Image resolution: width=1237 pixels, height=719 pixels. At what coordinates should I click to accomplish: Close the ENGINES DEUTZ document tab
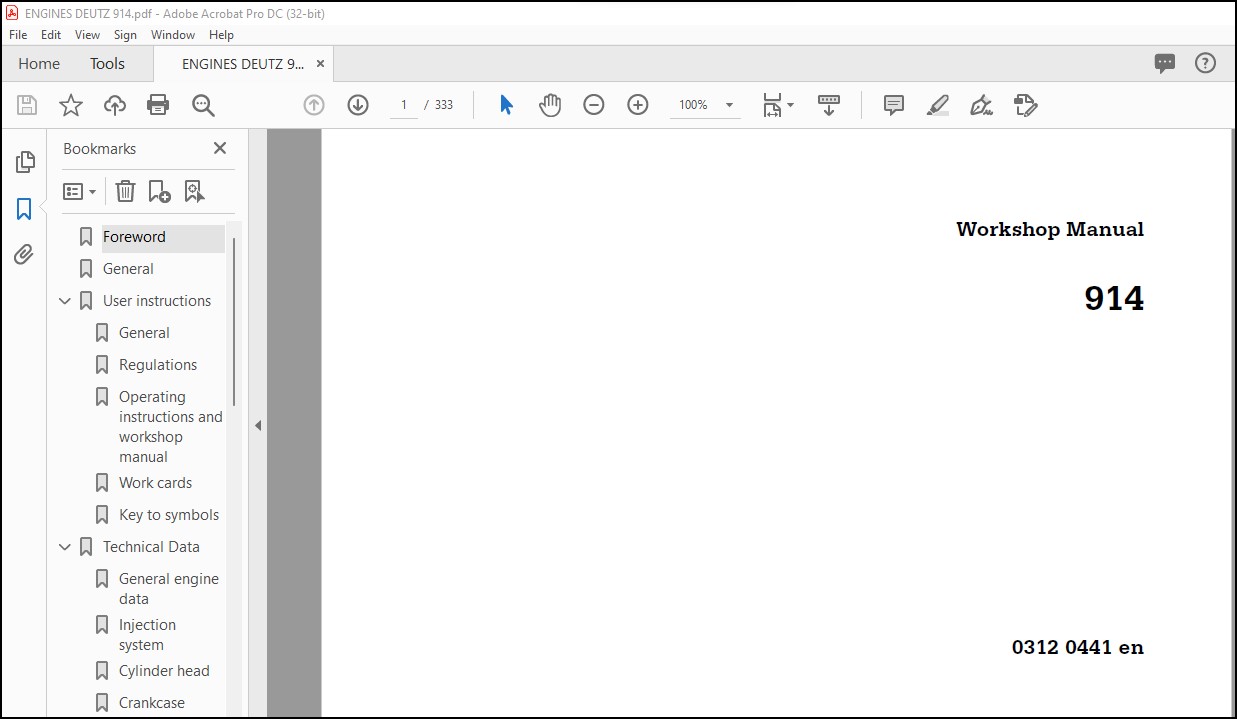pos(320,63)
